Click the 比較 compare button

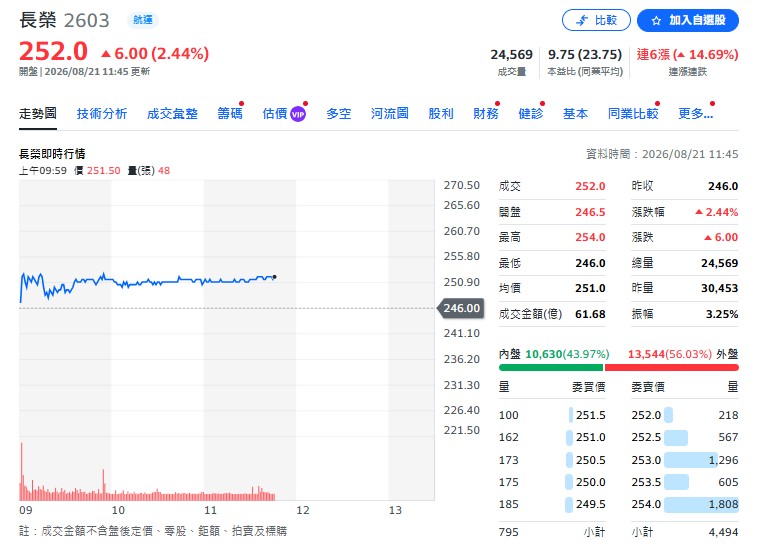596,20
